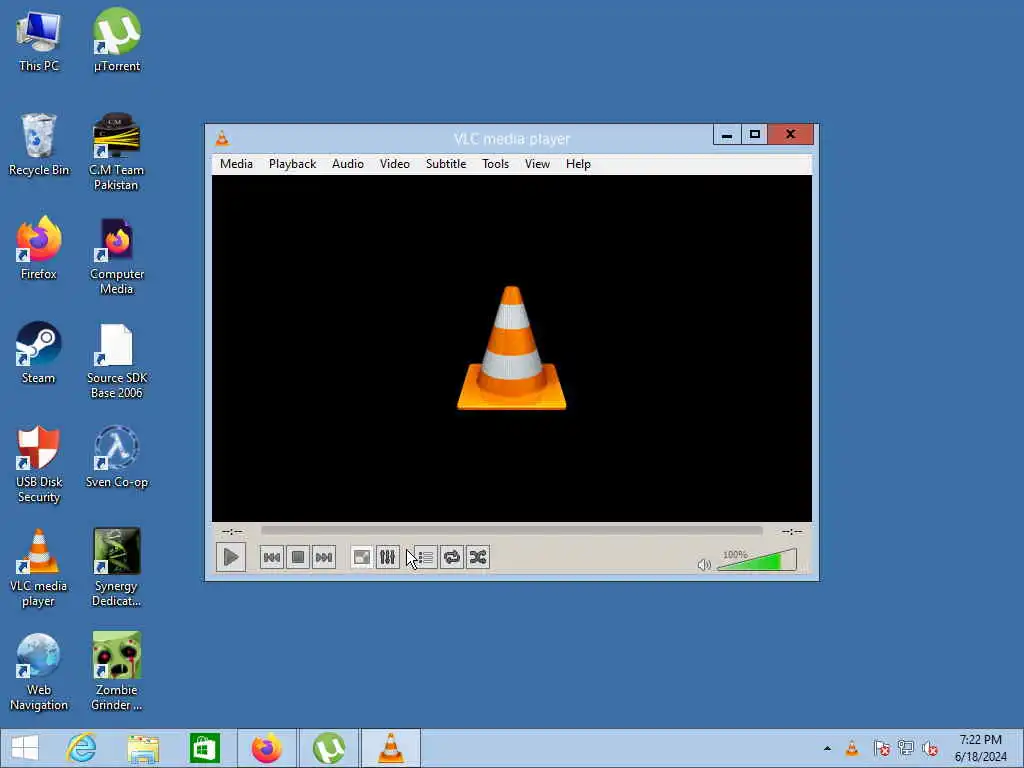Stop playback in VLC
The image size is (1024, 768).
tap(298, 557)
